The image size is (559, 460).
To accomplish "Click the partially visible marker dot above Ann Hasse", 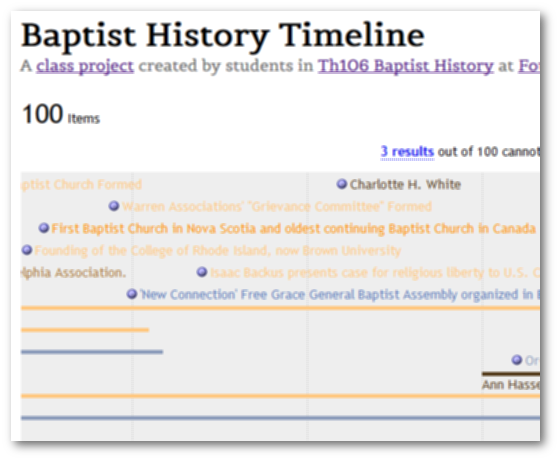I will 517,360.
